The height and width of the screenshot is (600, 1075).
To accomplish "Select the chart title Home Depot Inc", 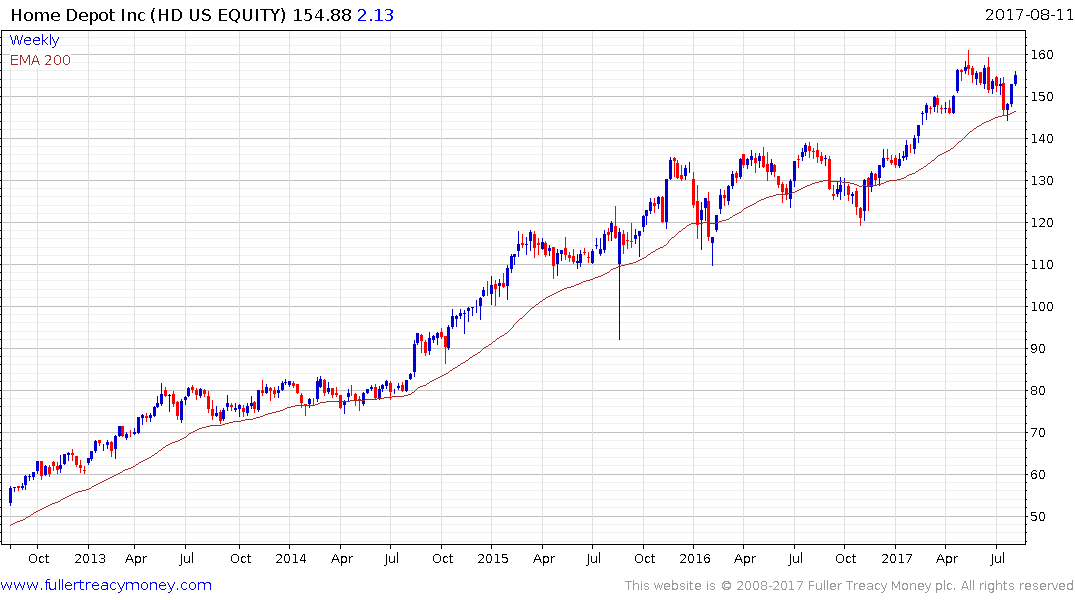I will click(77, 15).
